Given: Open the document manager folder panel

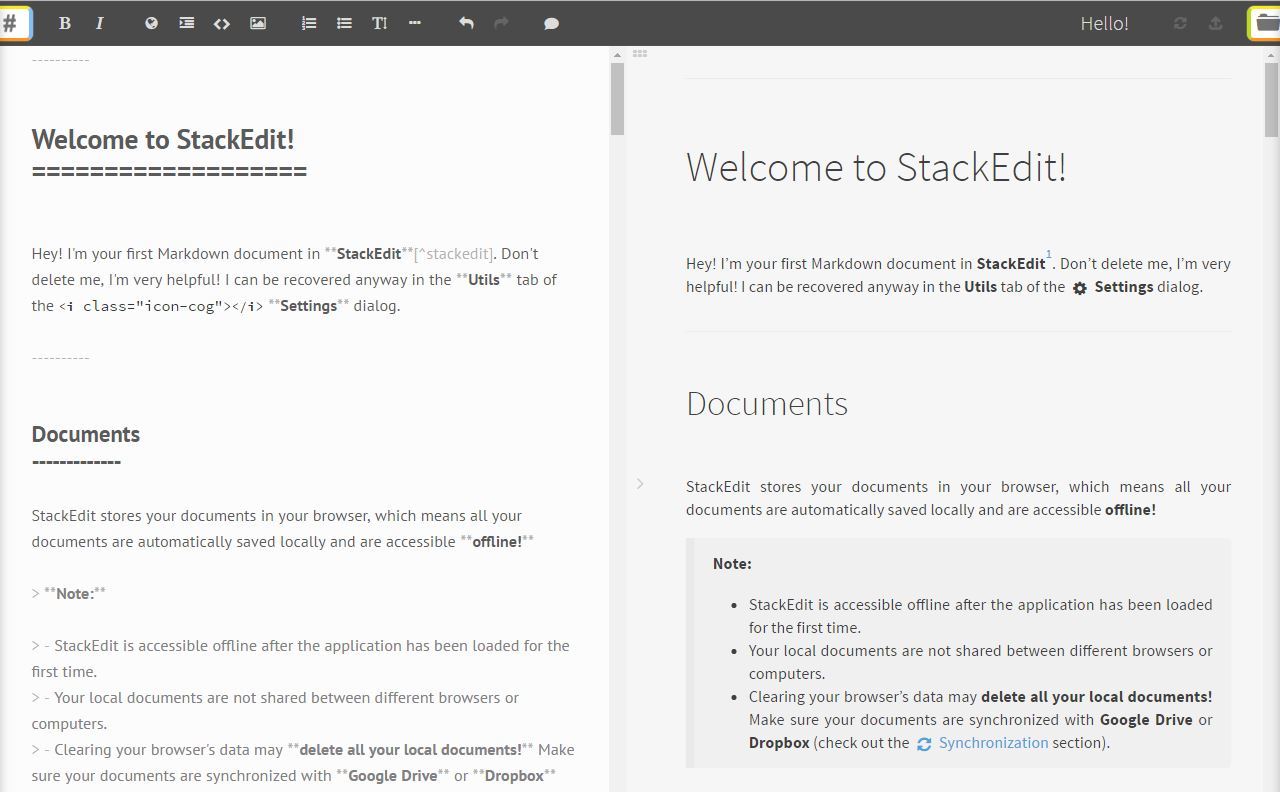Looking at the screenshot, I should 1265,23.
